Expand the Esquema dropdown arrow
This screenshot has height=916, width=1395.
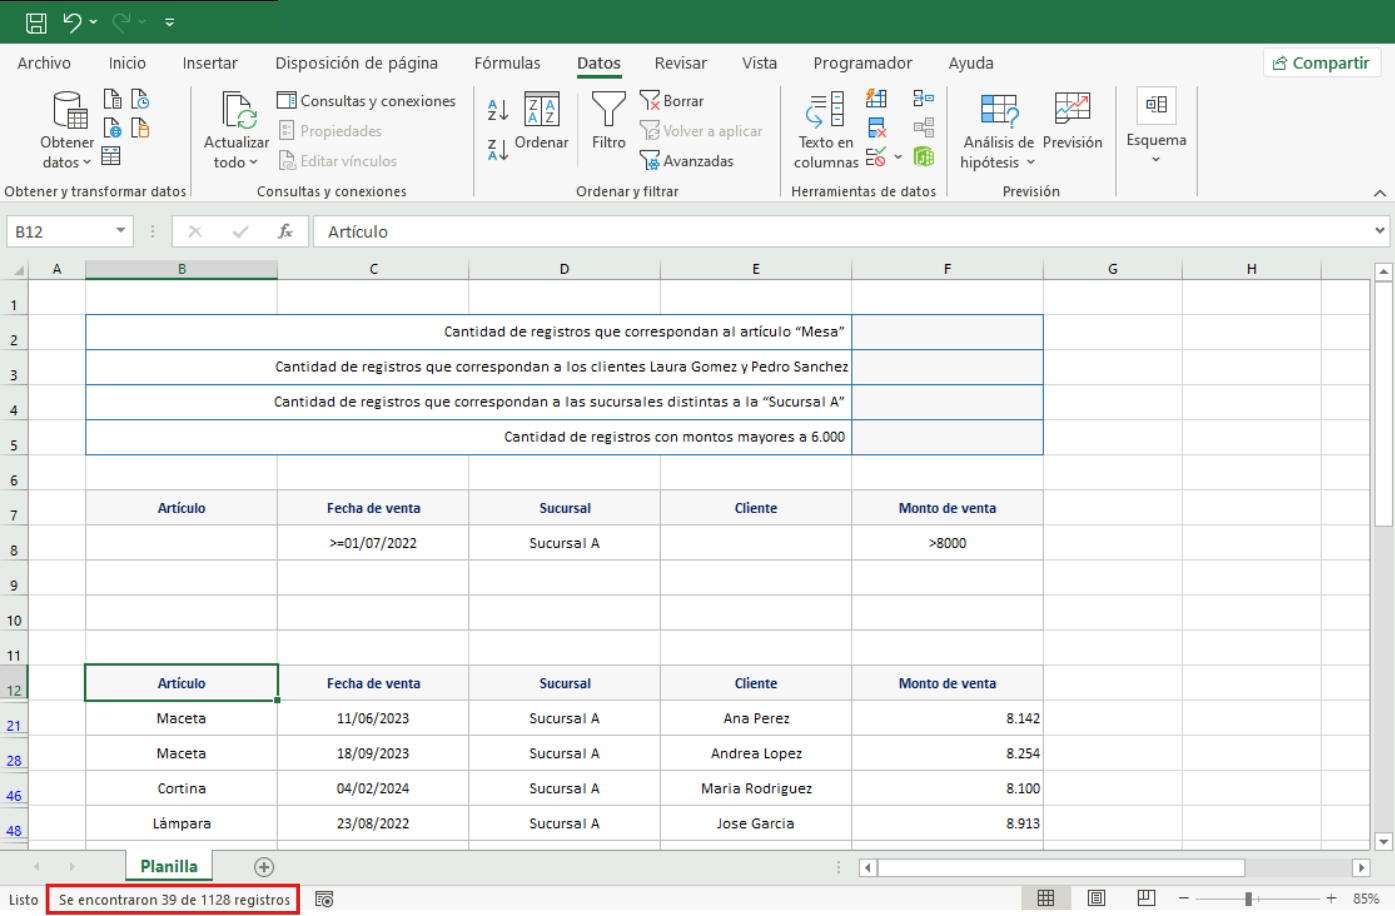(1156, 160)
